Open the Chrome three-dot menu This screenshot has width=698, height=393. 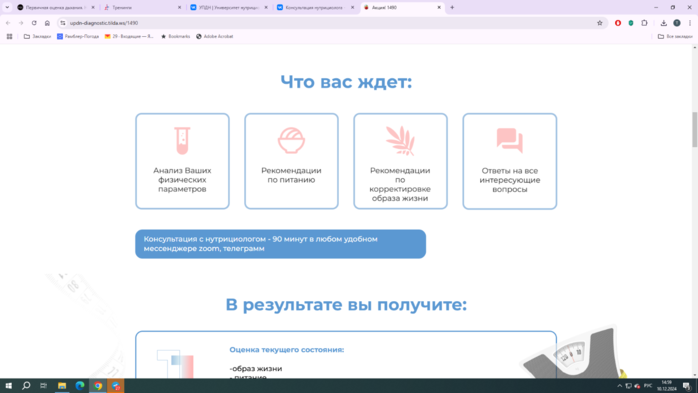point(690,23)
